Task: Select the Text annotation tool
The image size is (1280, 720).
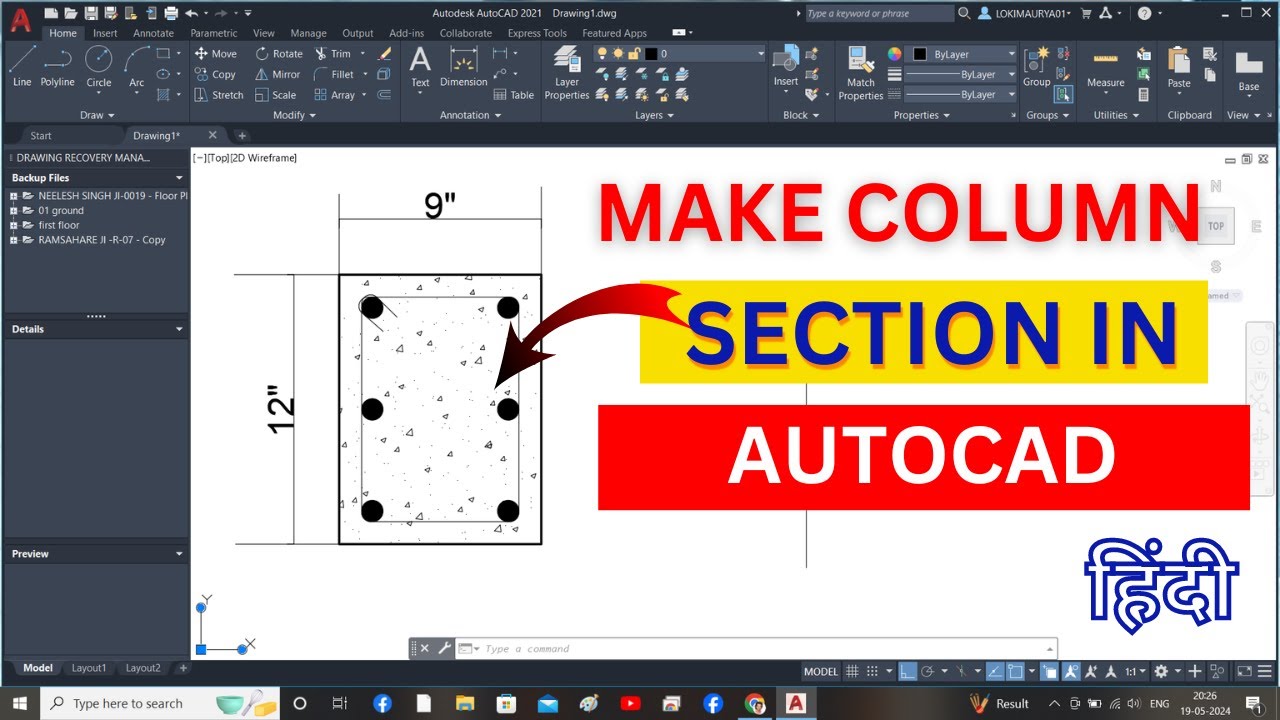Action: (420, 67)
